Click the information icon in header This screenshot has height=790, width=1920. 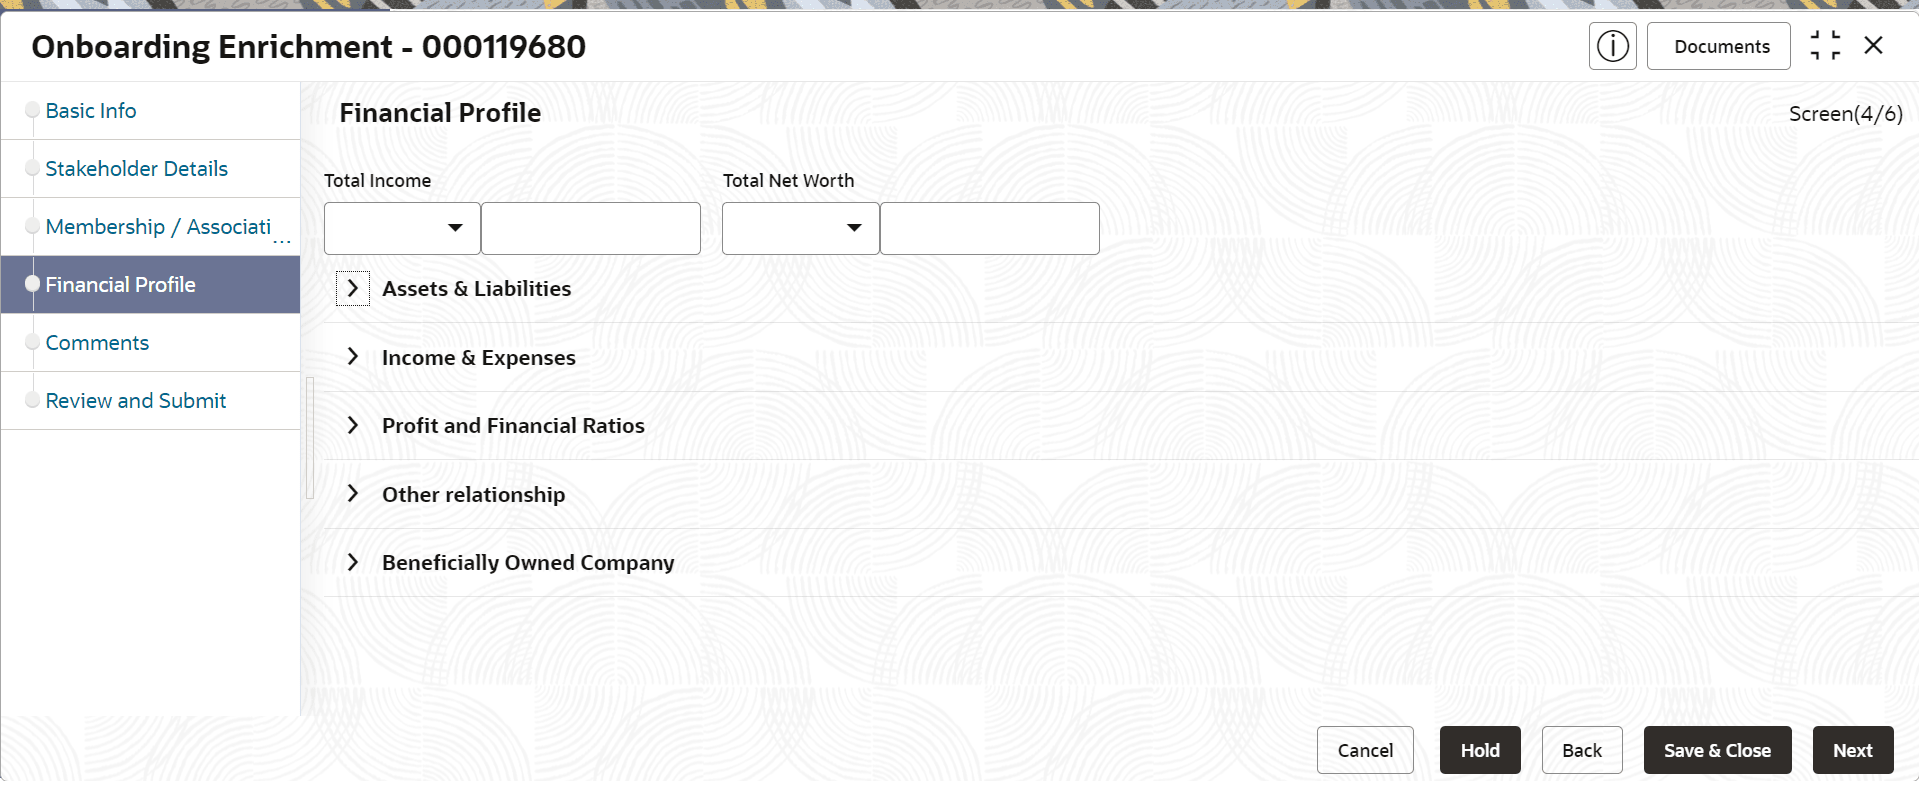1612,46
